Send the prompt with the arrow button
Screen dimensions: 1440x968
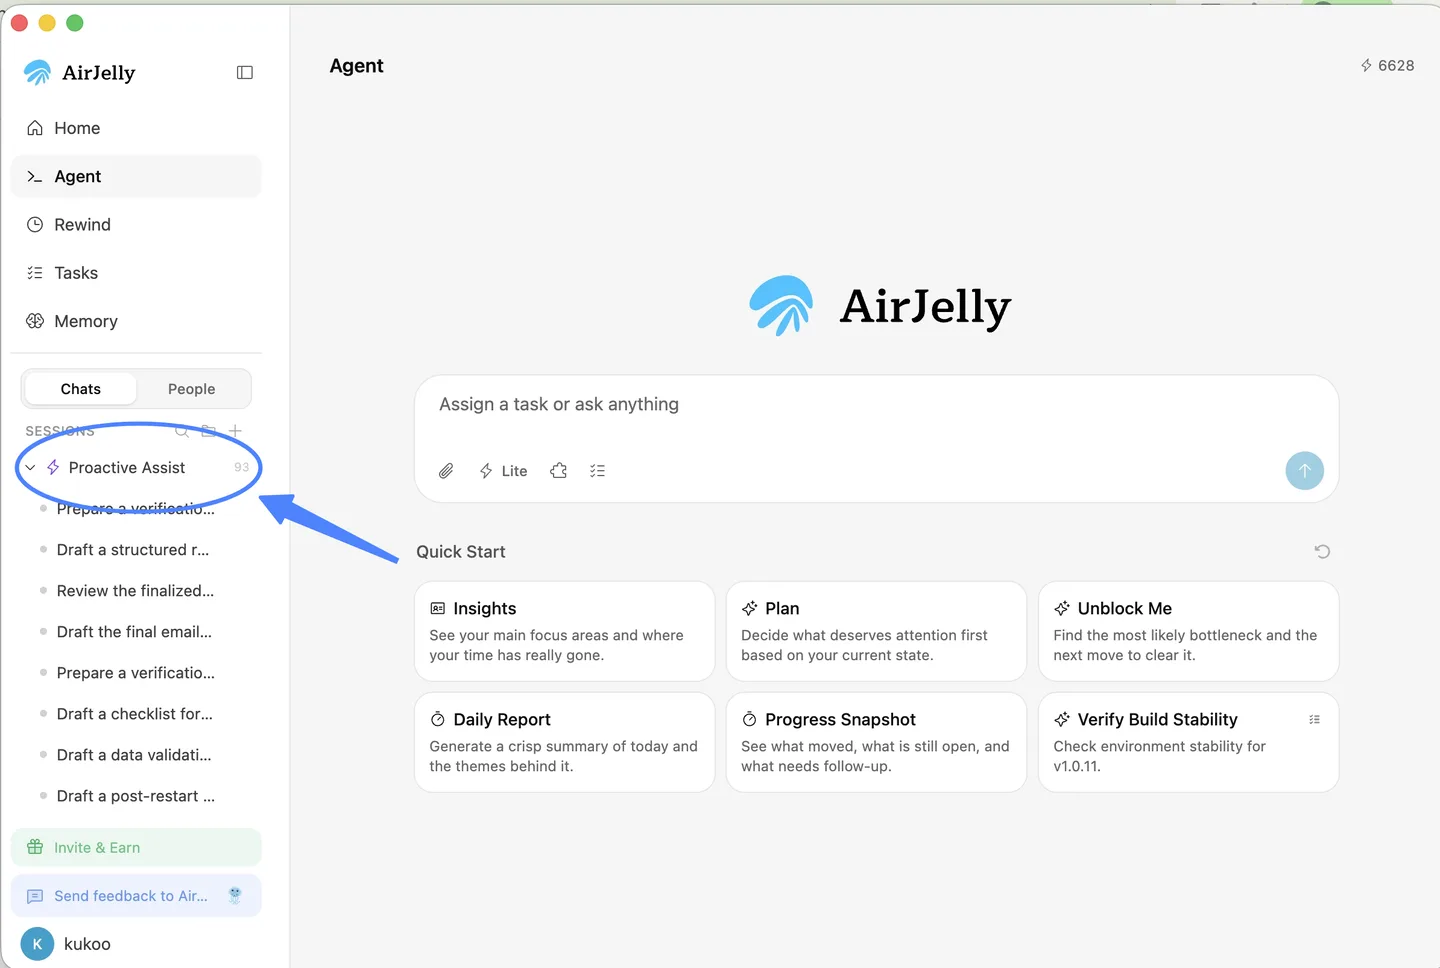pos(1304,471)
